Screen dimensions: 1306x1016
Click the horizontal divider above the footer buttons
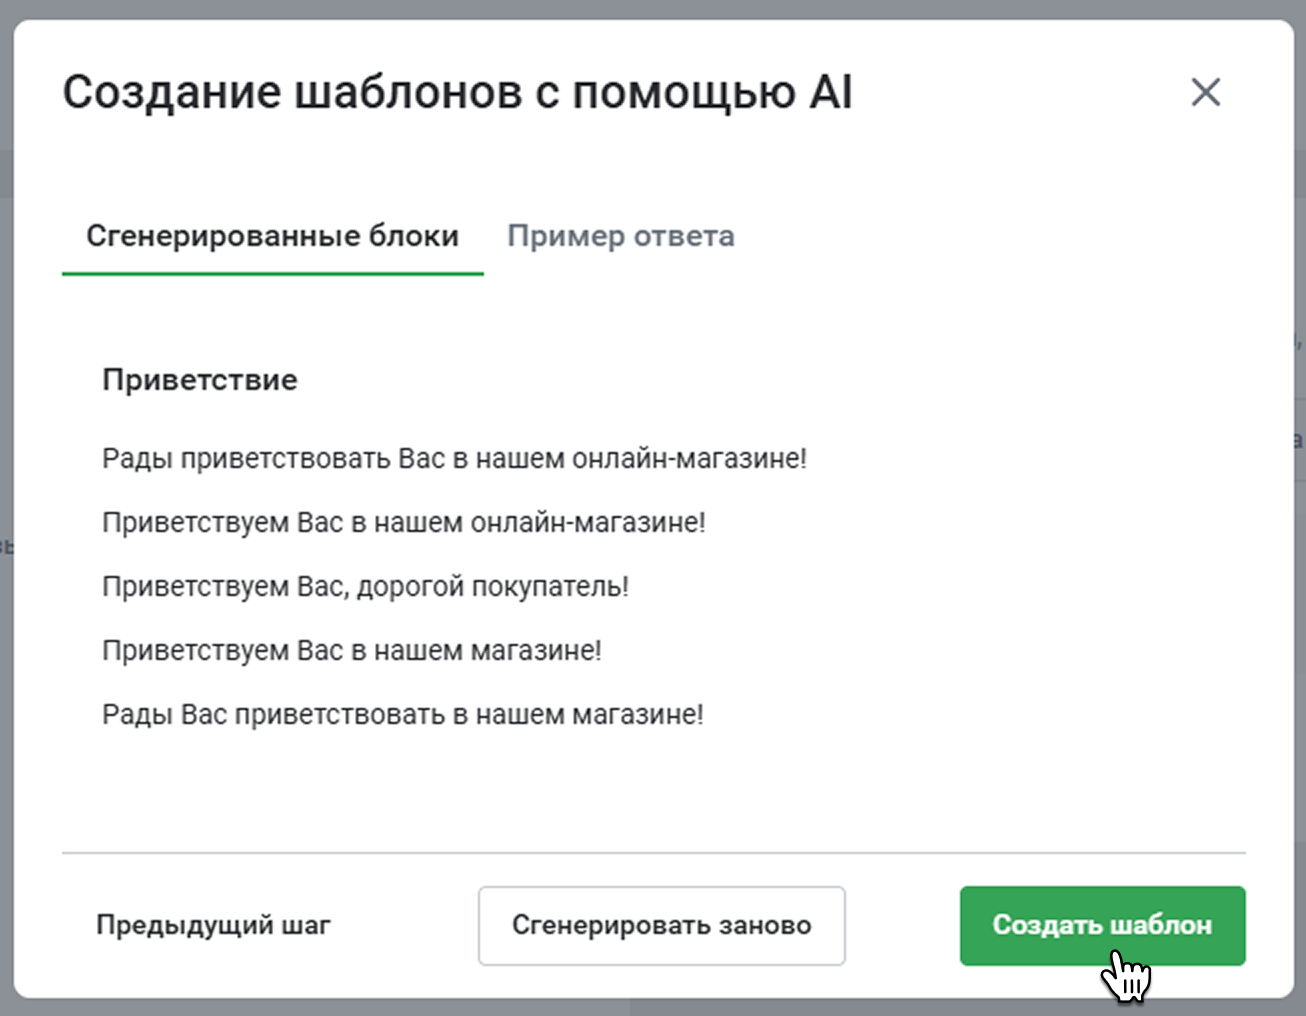coord(653,853)
